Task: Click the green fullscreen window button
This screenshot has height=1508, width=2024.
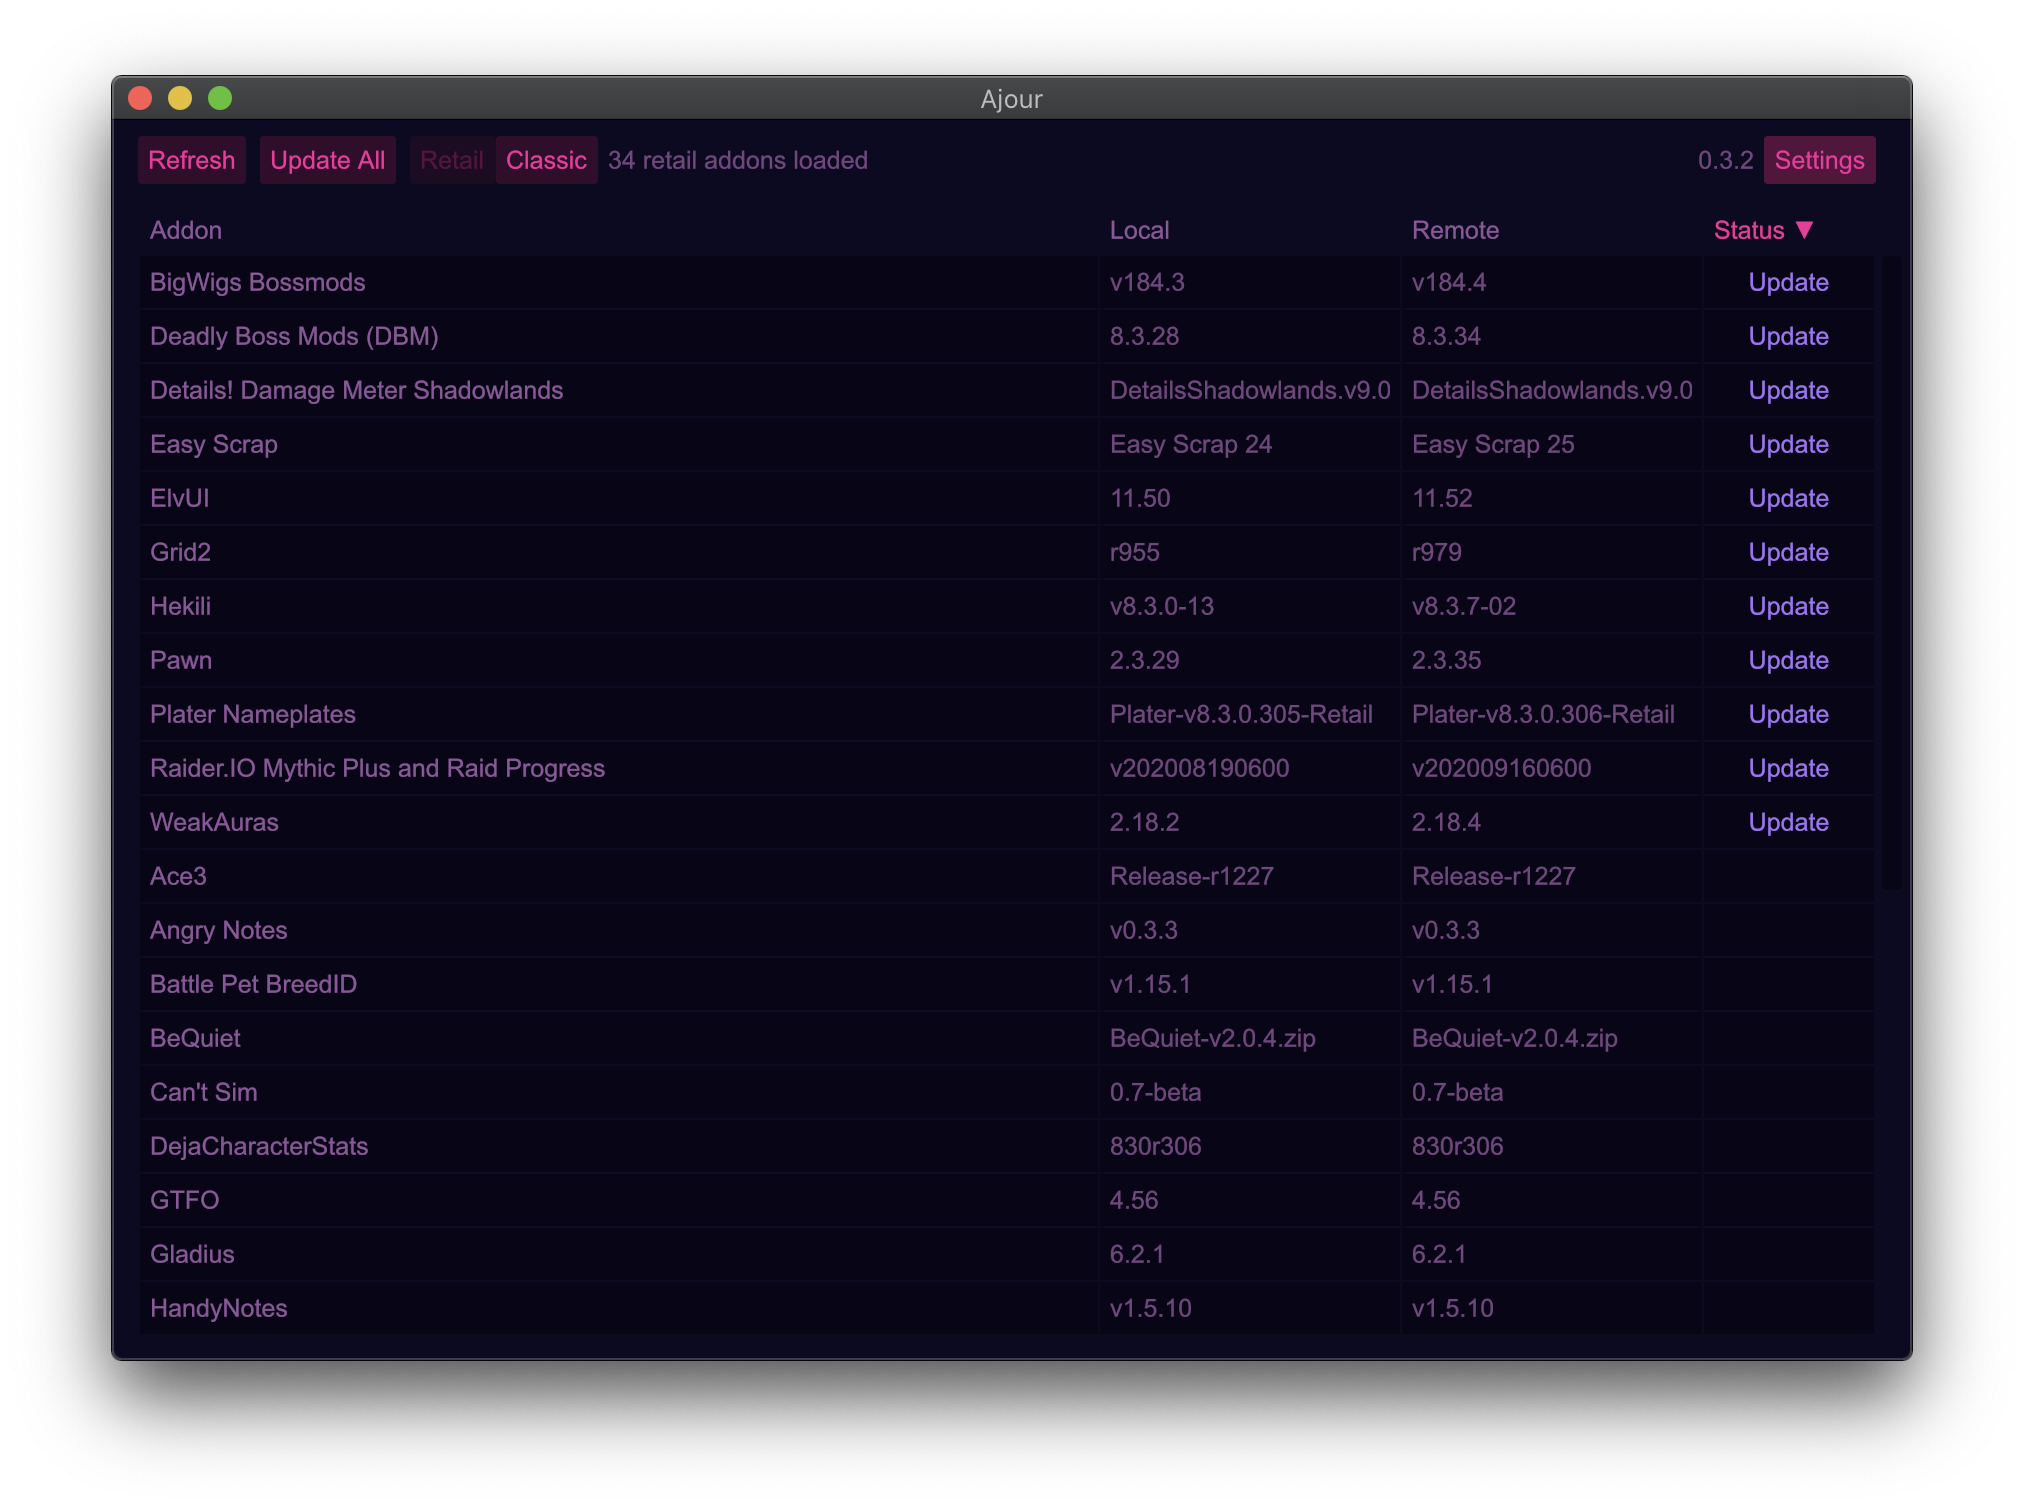Action: [220, 98]
